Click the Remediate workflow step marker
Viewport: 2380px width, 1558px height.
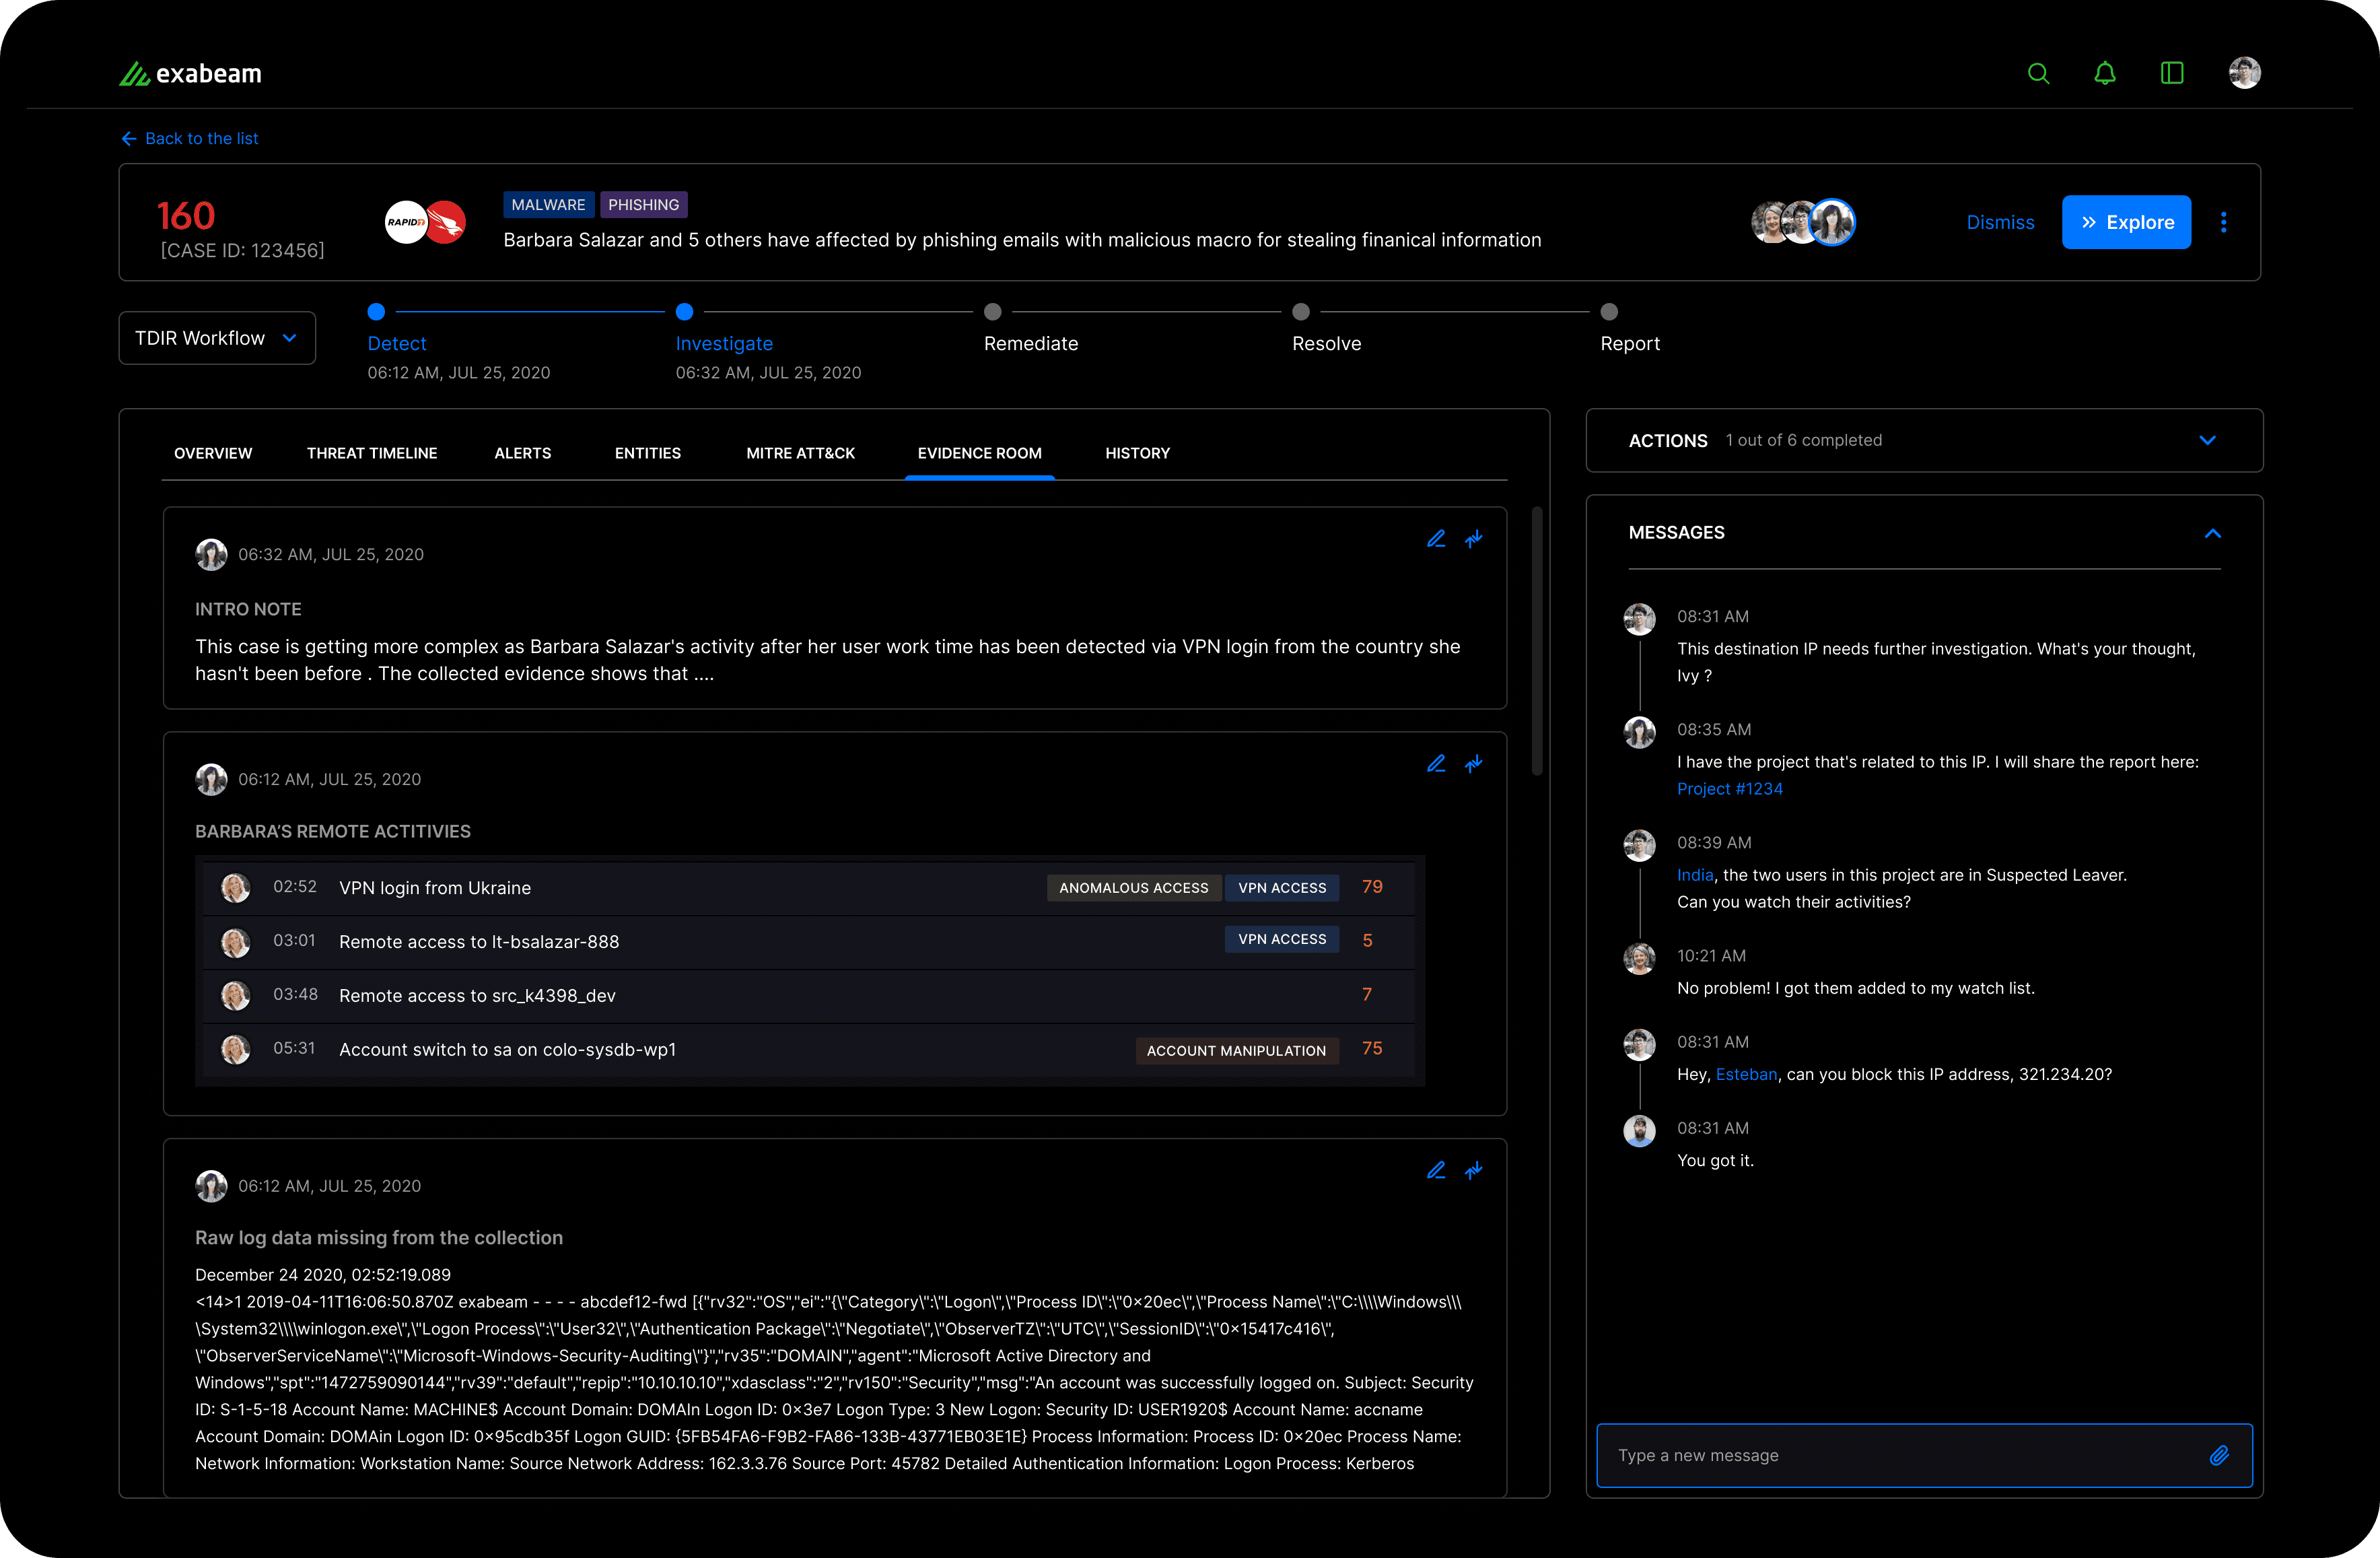tap(992, 312)
